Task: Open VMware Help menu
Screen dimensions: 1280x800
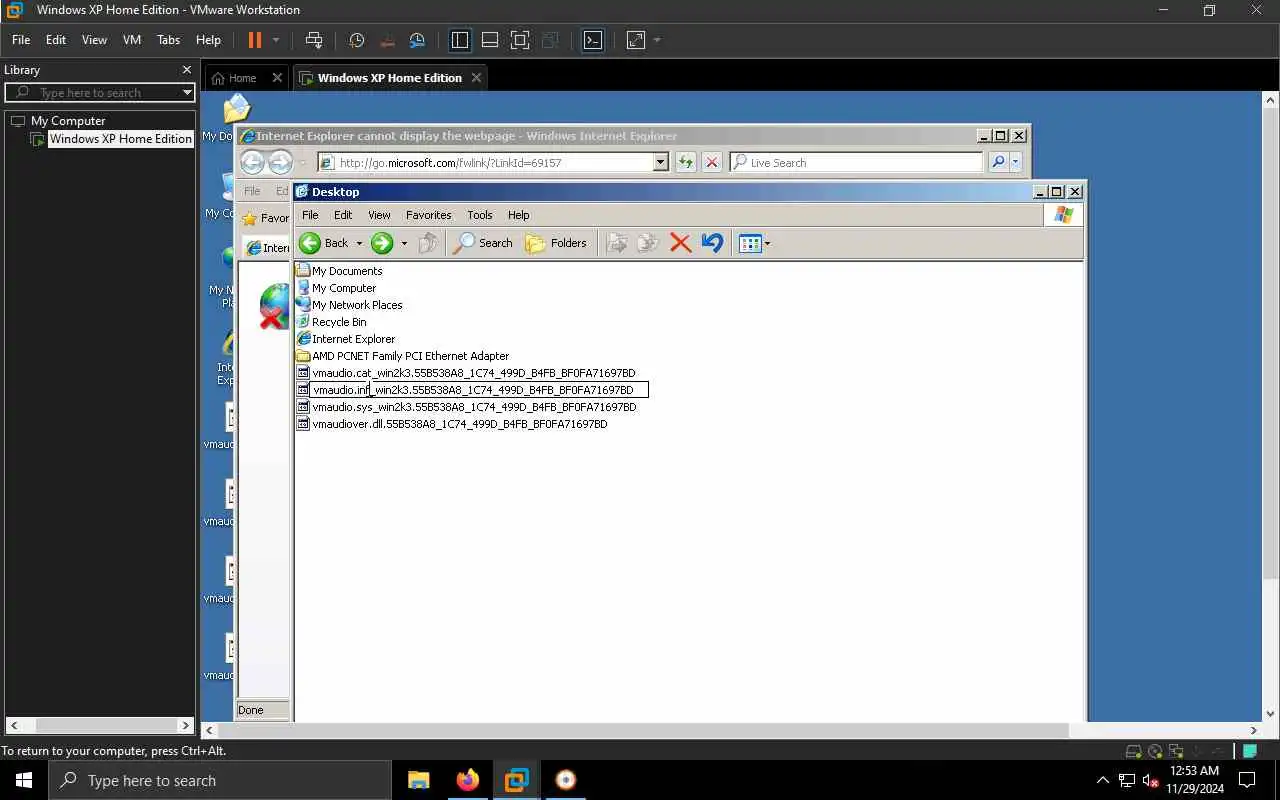Action: pyautogui.click(x=208, y=40)
